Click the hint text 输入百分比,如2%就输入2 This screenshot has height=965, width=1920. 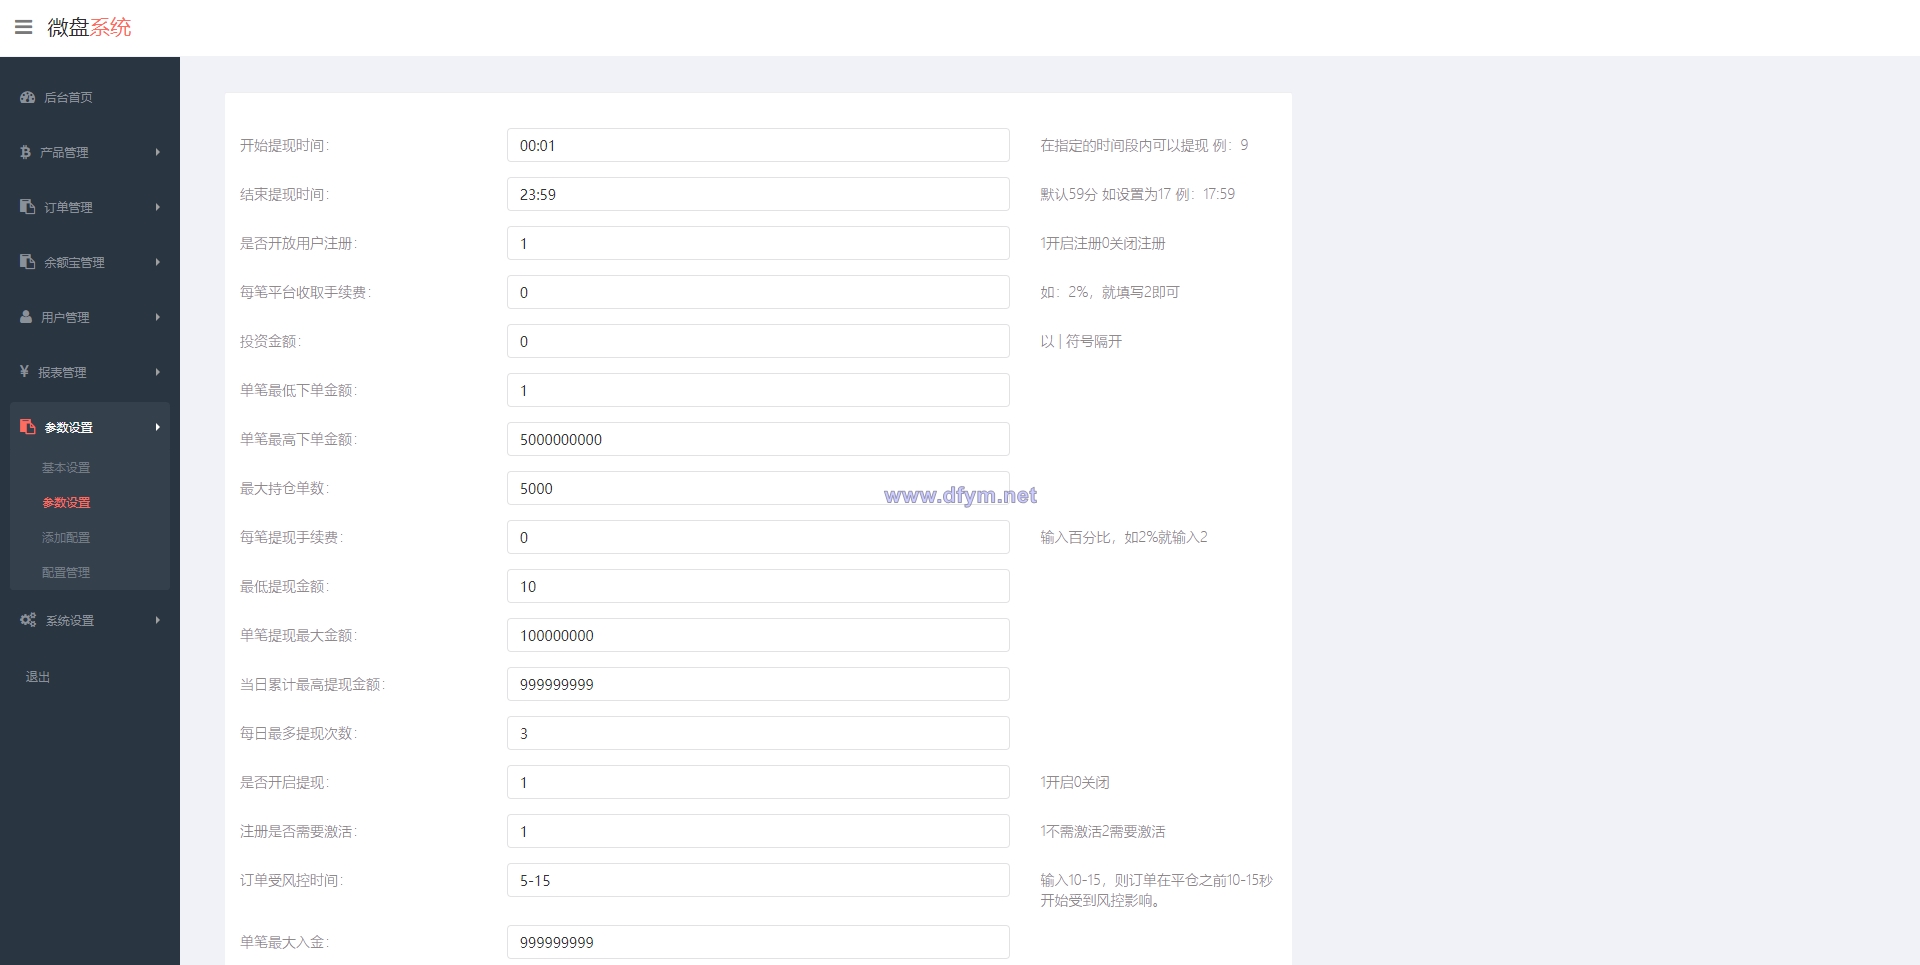(1124, 537)
